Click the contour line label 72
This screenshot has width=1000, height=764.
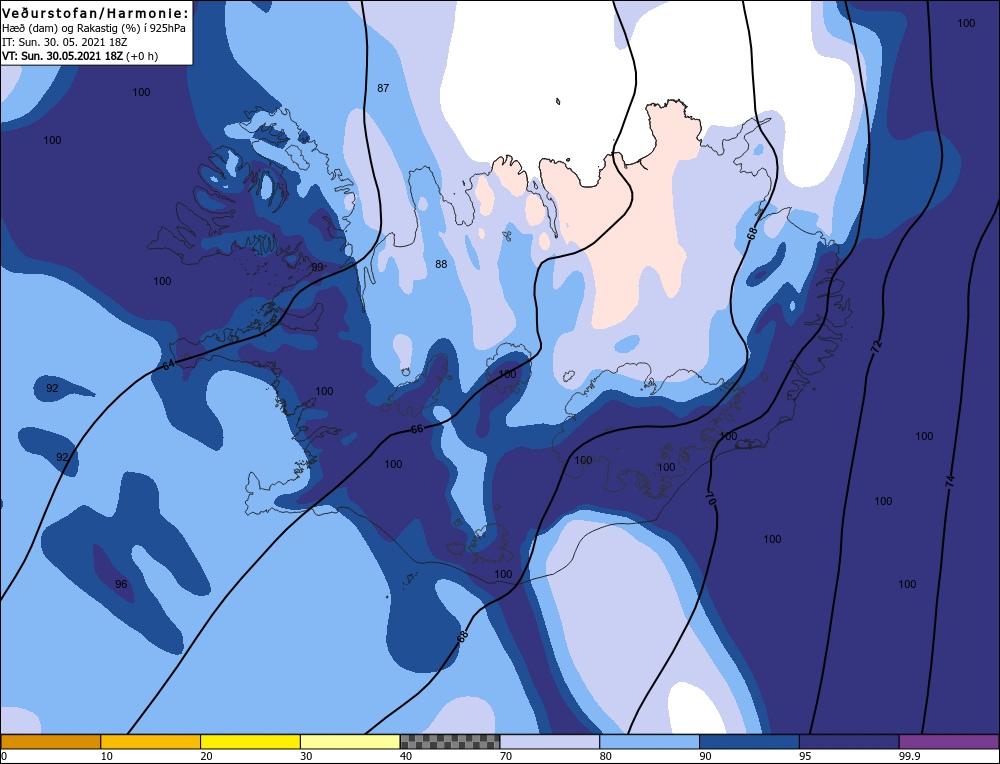click(876, 347)
